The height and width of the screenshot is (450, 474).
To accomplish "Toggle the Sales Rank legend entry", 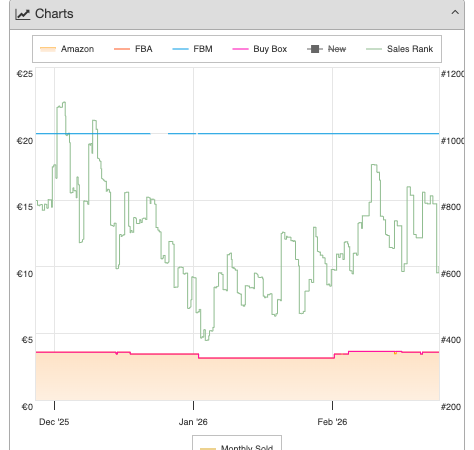I will pyautogui.click(x=399, y=49).
